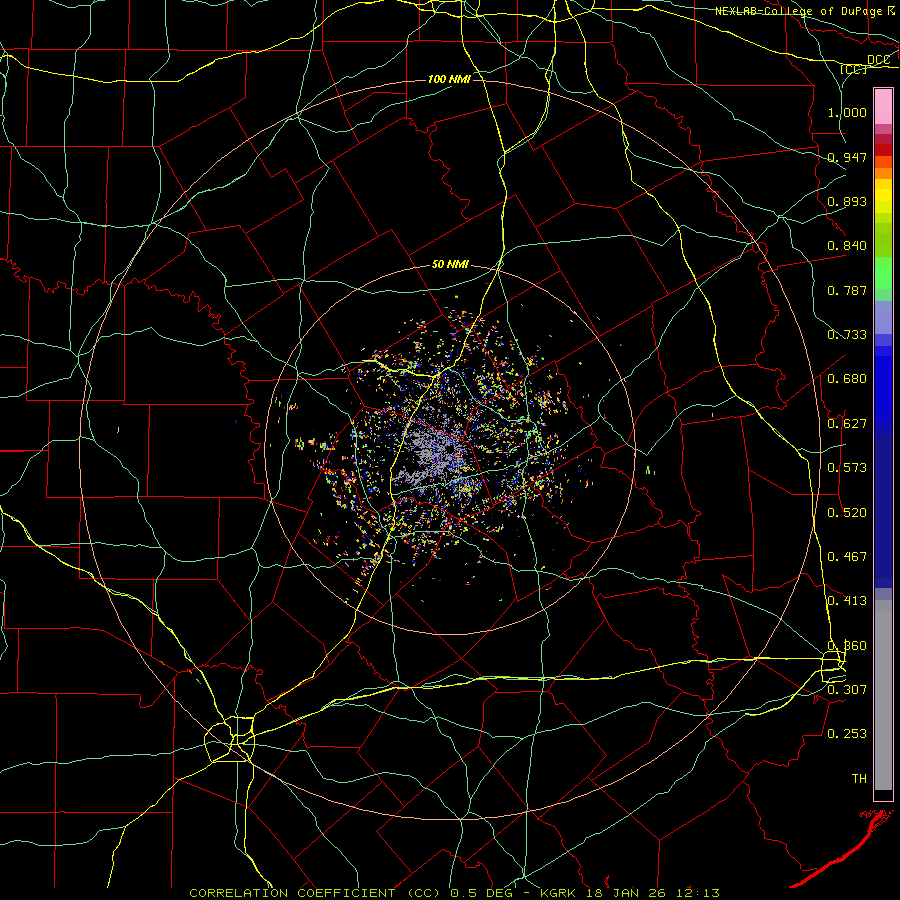This screenshot has width=900, height=900.
Task: Click the 0.840 scale value
Action: pyautogui.click(x=847, y=246)
